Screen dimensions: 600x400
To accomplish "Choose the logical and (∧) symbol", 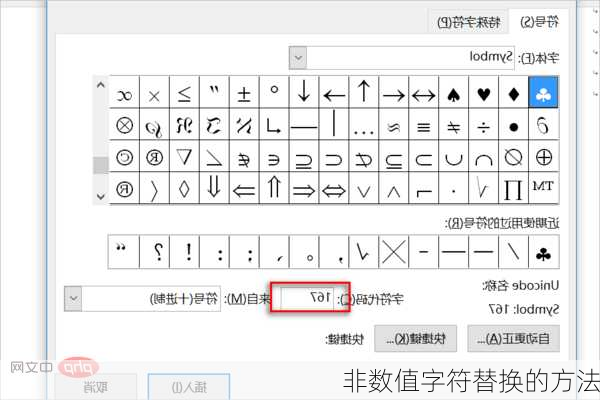I will coord(394,188).
